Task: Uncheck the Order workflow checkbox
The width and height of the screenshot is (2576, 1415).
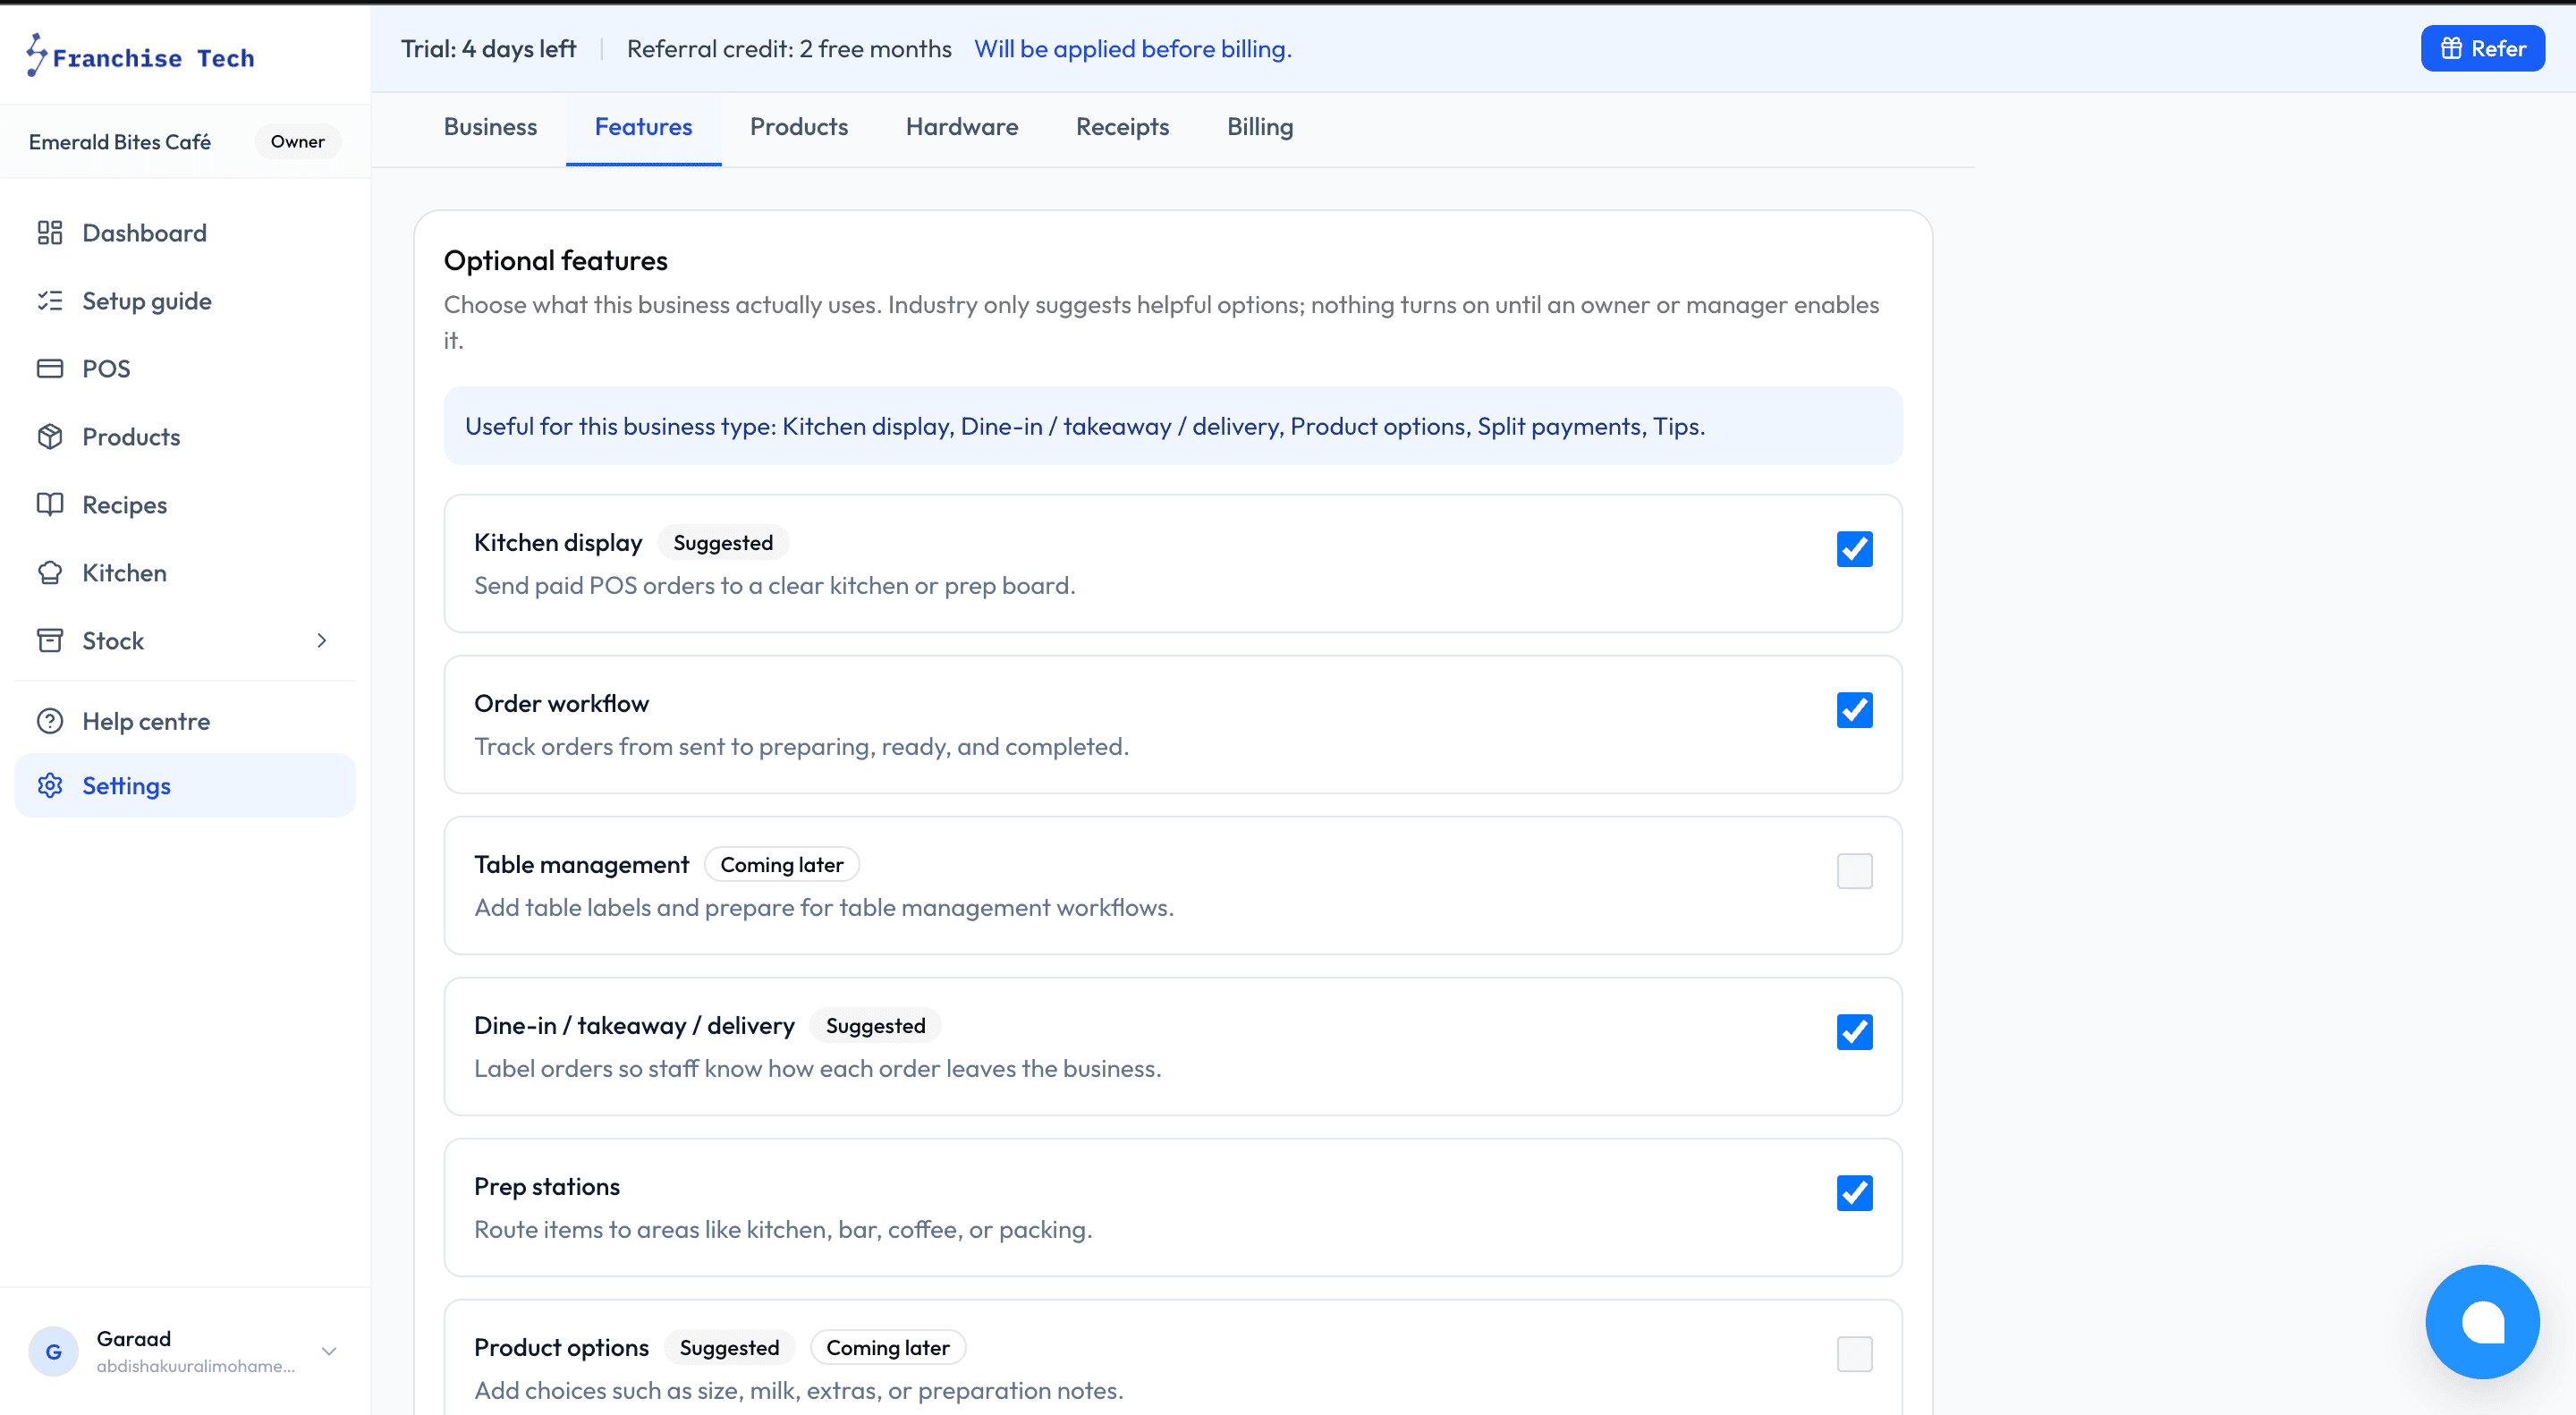Action: pos(1854,710)
